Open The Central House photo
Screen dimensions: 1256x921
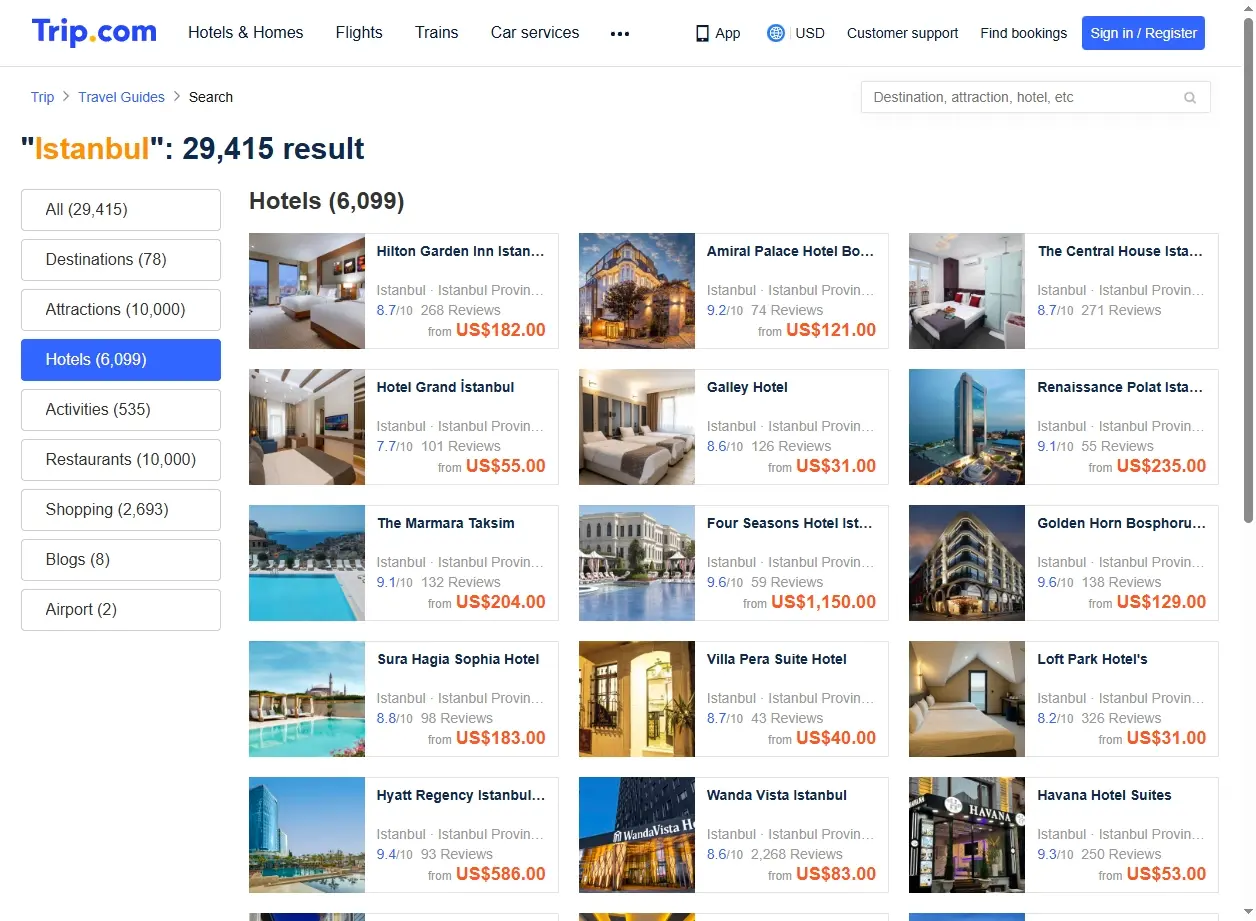(967, 291)
